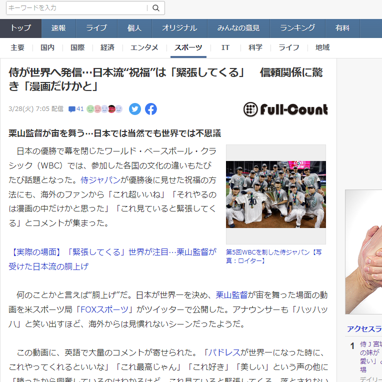Select the ランキング tab
382x382 pixels.
pyautogui.click(x=298, y=28)
